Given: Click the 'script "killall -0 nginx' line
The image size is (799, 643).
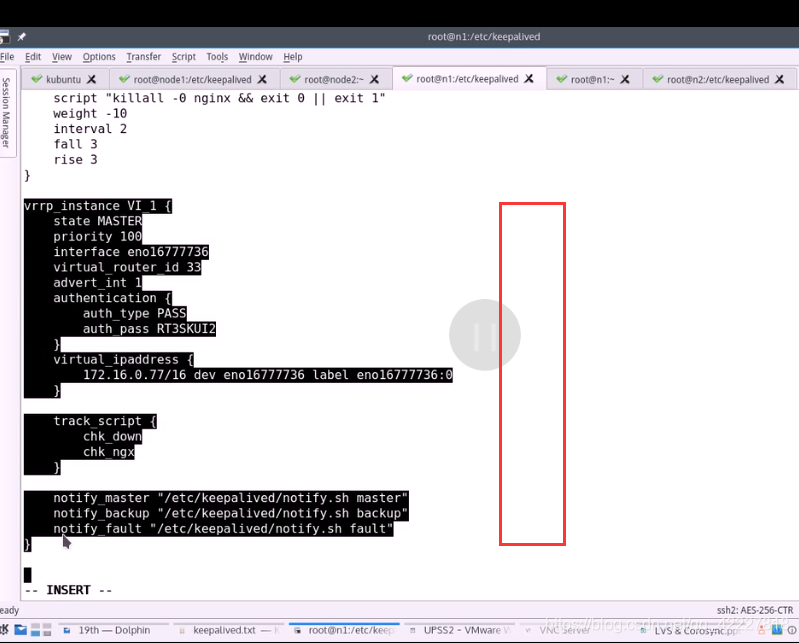Looking at the screenshot, I should click(220, 98).
